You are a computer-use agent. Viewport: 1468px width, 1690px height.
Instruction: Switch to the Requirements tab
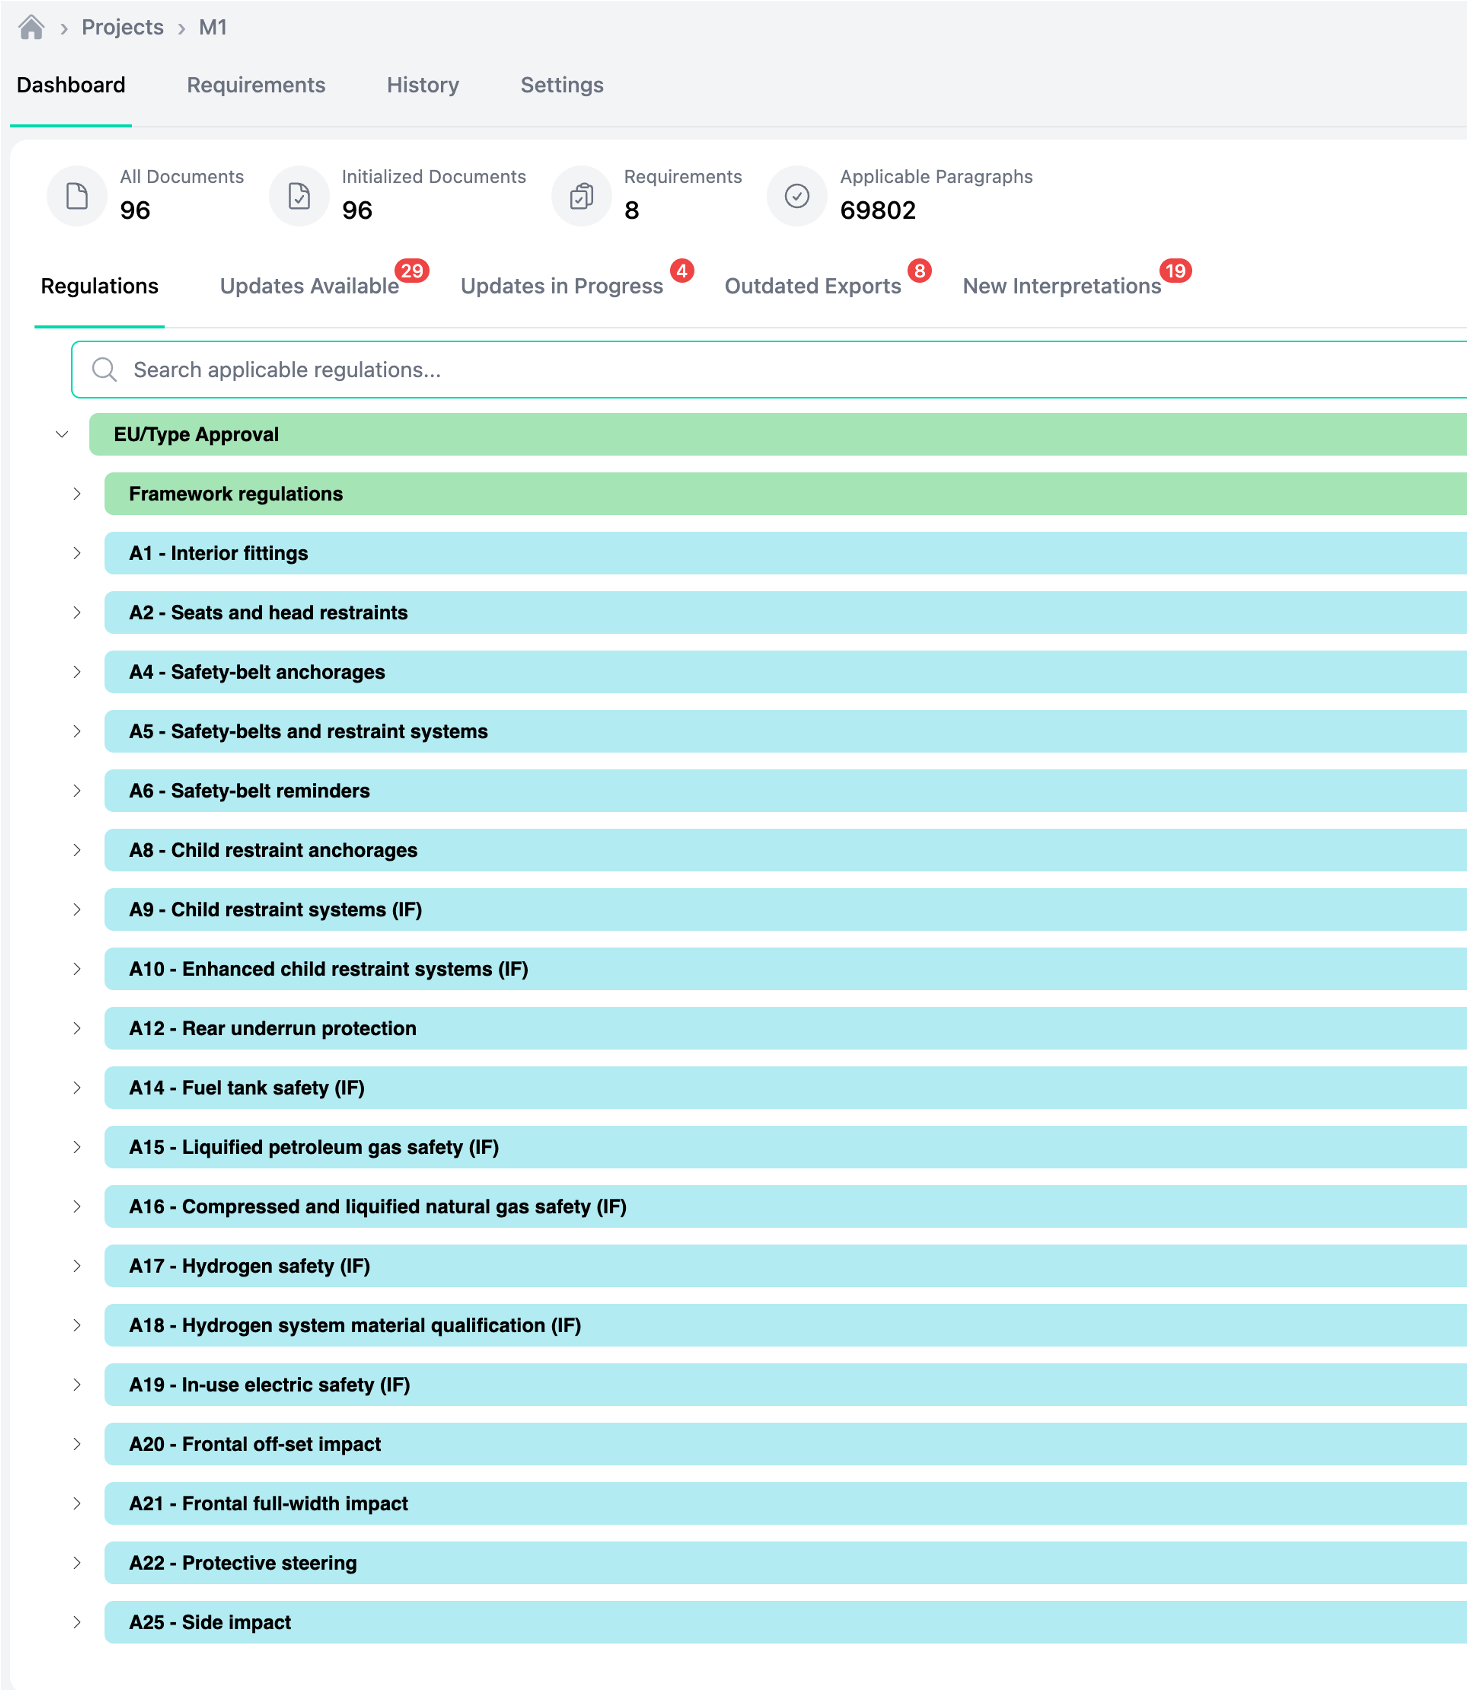tap(256, 85)
